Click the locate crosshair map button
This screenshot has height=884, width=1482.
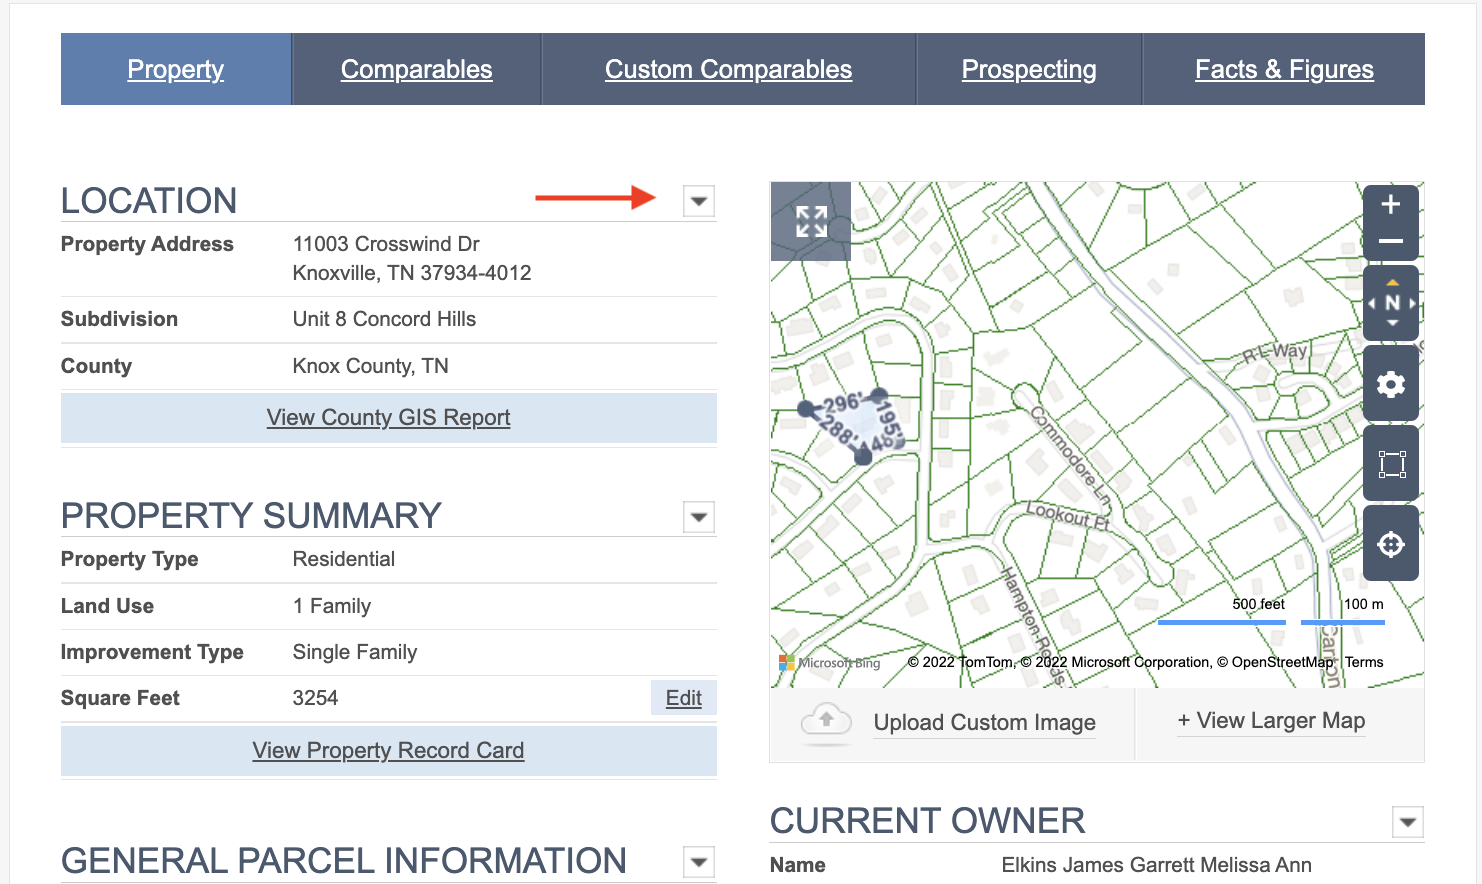pos(1390,544)
